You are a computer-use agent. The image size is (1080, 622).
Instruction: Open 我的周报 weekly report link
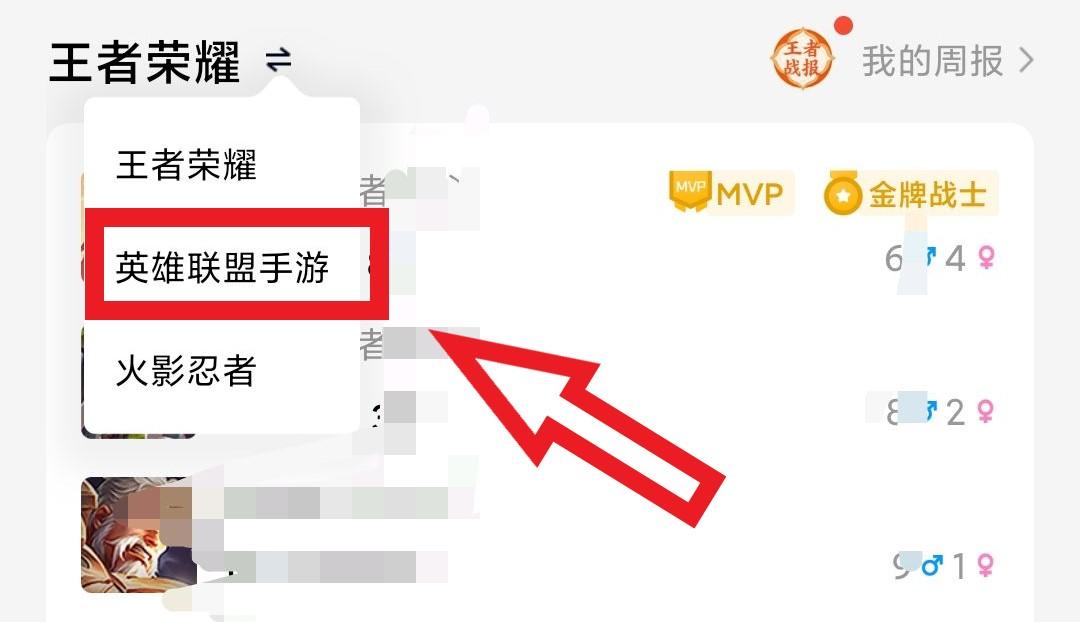coord(932,61)
